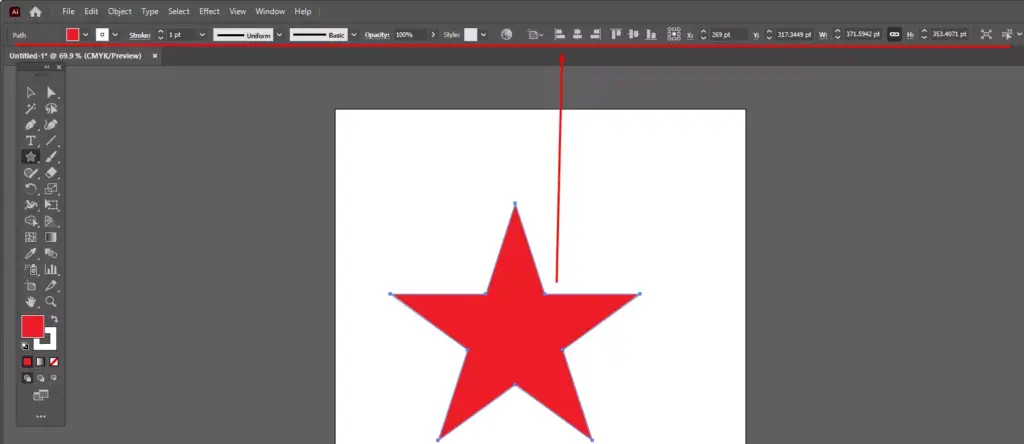Viewport: 1024px width, 444px height.
Task: Open graphic Style dropdown
Action: [484, 35]
